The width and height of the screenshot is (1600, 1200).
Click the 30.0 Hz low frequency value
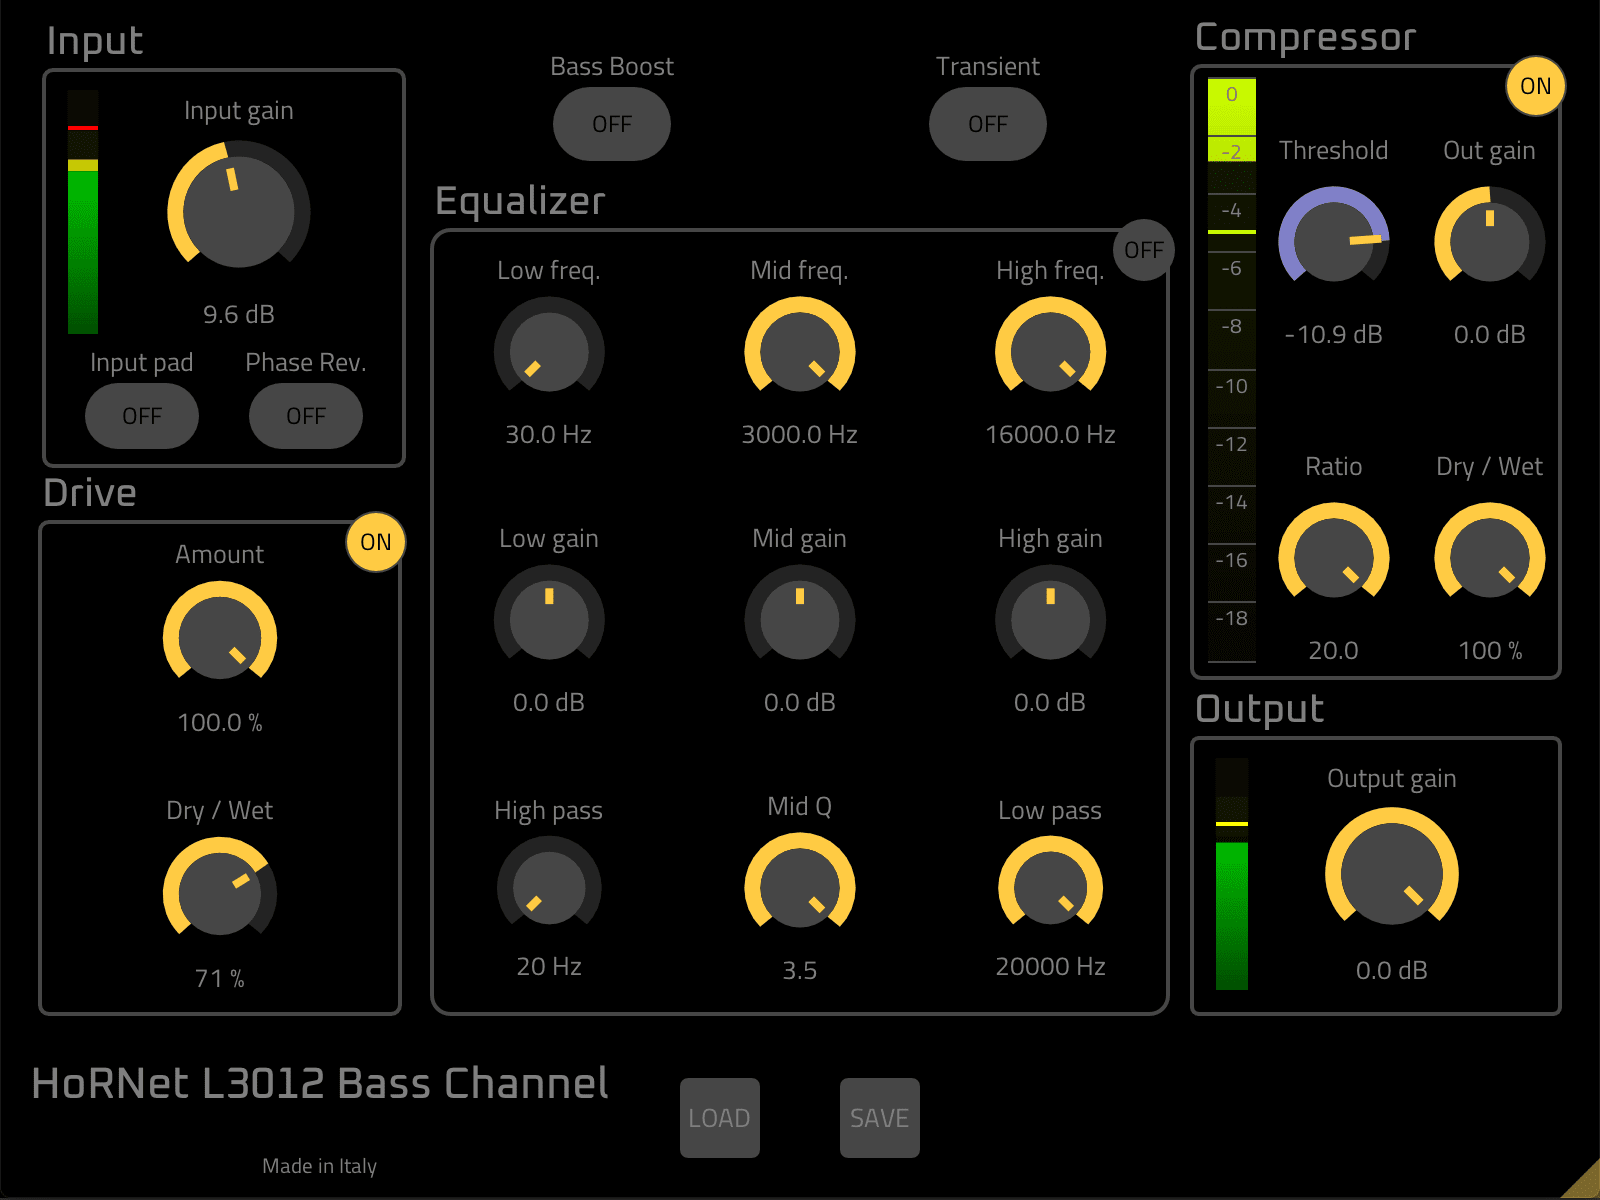pos(549,435)
